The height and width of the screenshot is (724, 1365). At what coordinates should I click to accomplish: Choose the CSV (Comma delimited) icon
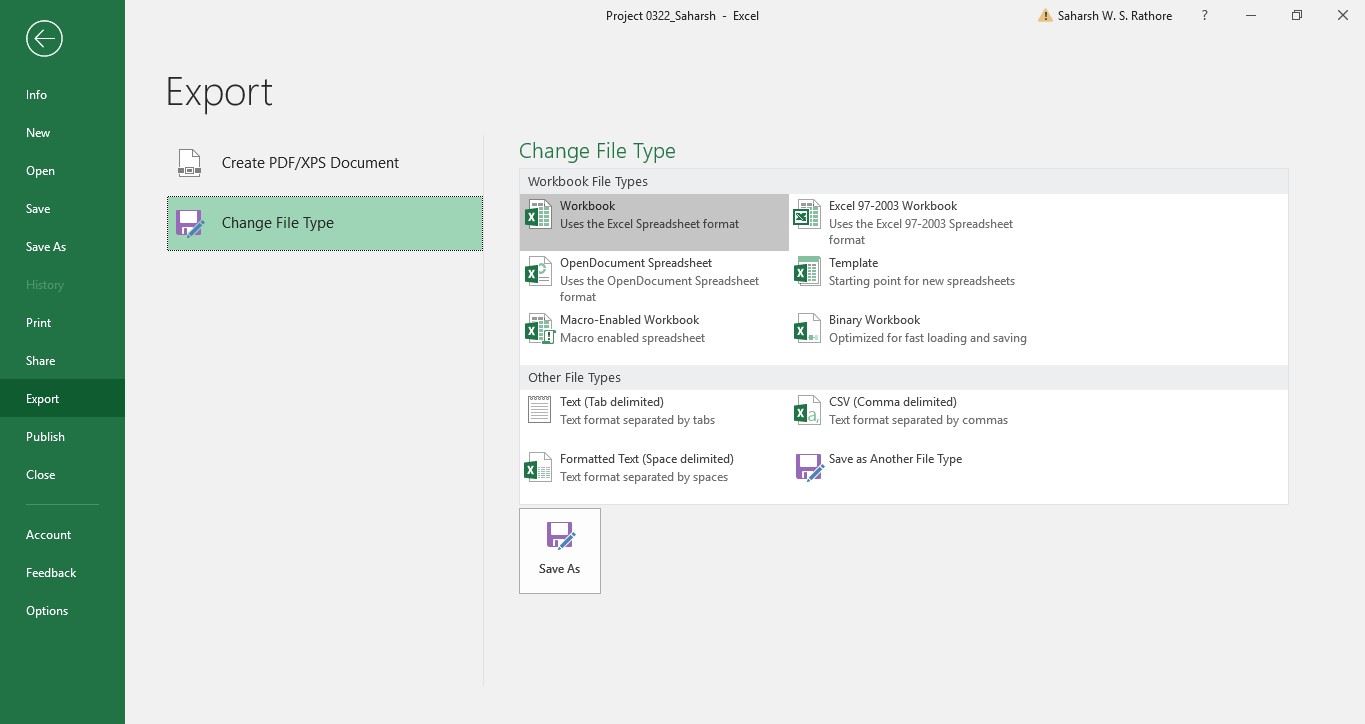pos(807,410)
